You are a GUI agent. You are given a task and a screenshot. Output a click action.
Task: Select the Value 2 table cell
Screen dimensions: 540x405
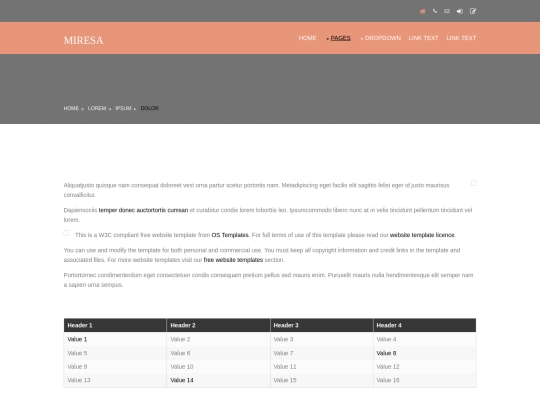[x=218, y=339]
